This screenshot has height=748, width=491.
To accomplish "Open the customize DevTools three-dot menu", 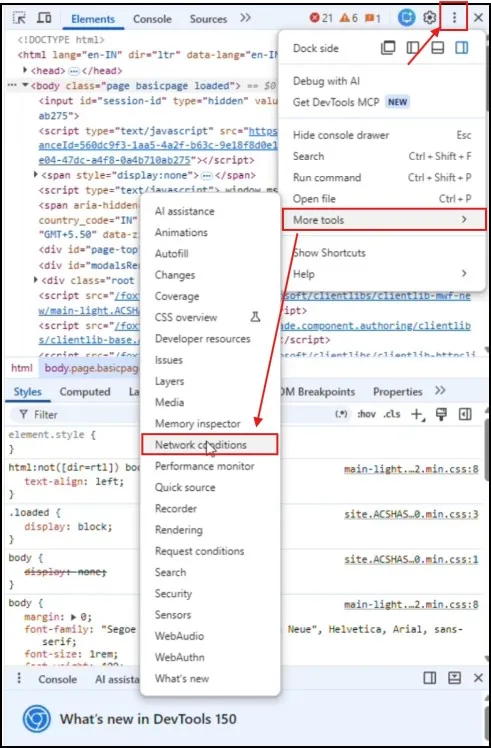I will (454, 17).
